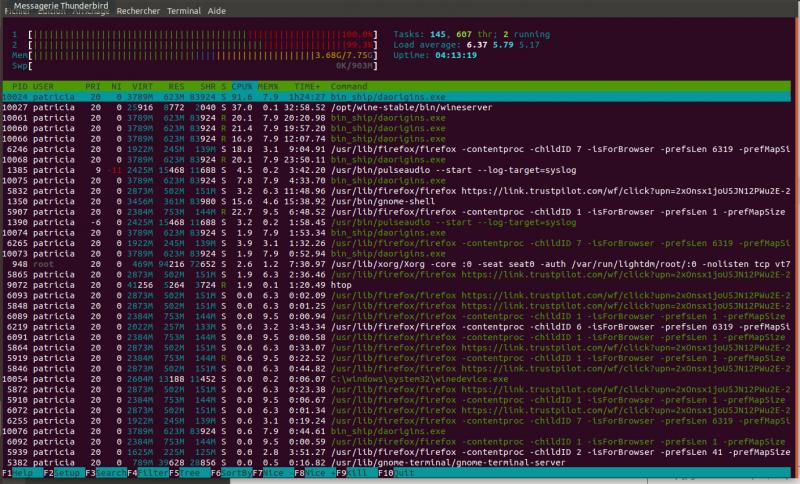Select firefox row with PID 6072
The height and width of the screenshot is (484, 800).
click(x=396, y=411)
